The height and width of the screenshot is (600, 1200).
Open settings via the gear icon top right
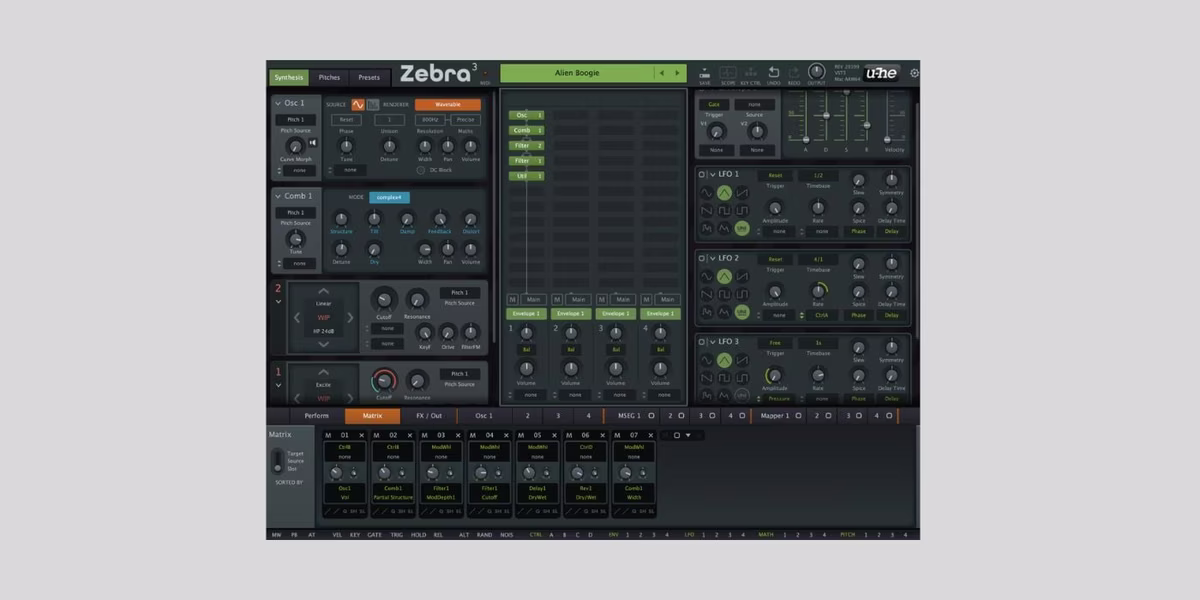pos(914,72)
